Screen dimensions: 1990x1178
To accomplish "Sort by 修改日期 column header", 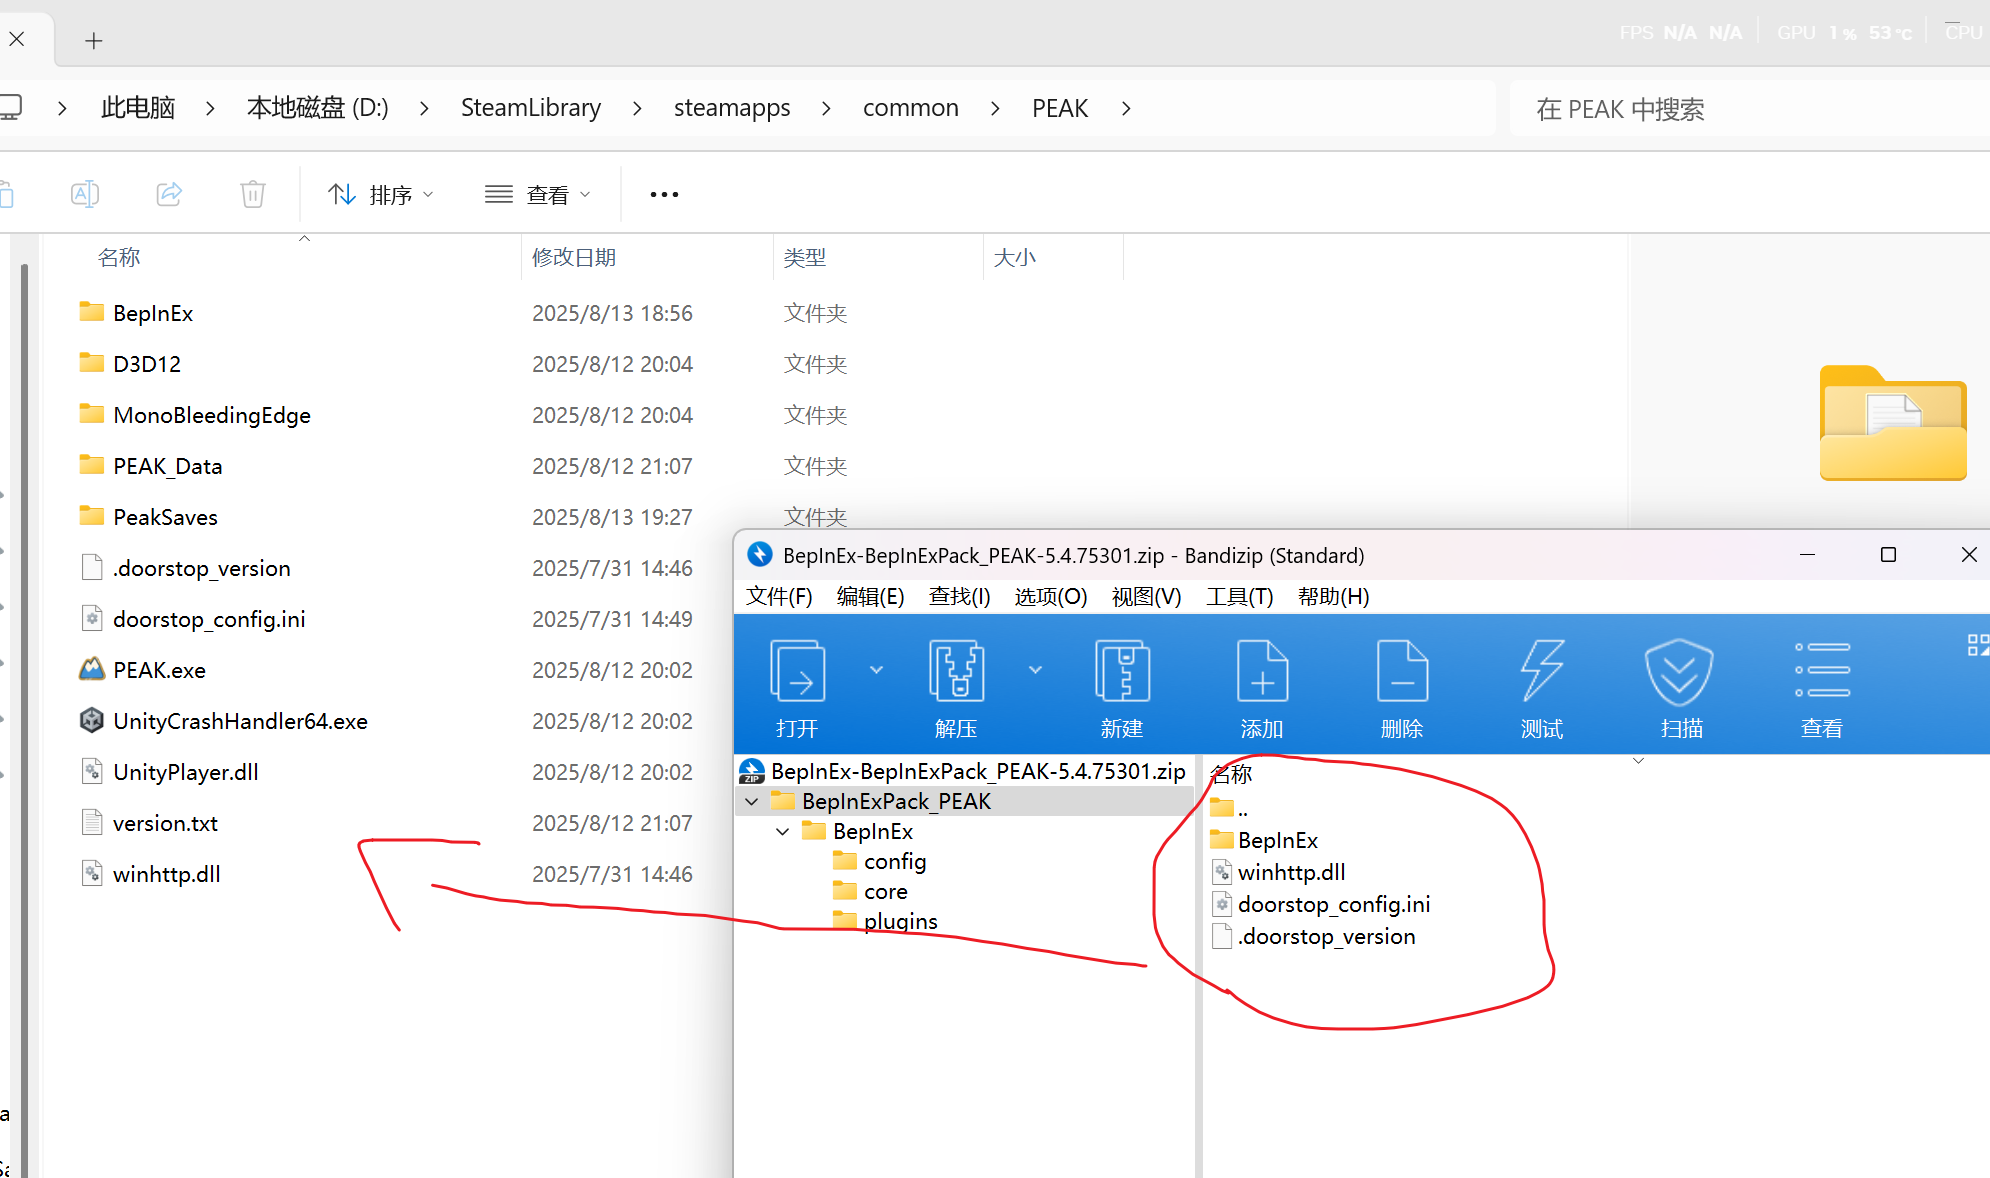I will [x=573, y=258].
